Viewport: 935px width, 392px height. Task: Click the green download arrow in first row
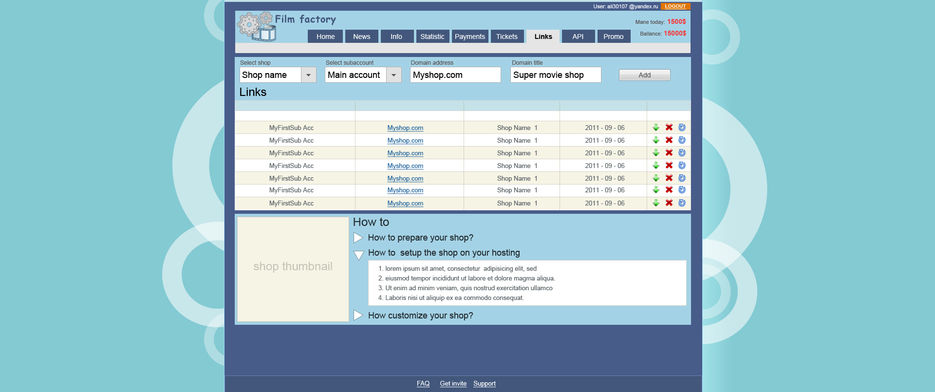click(x=655, y=127)
